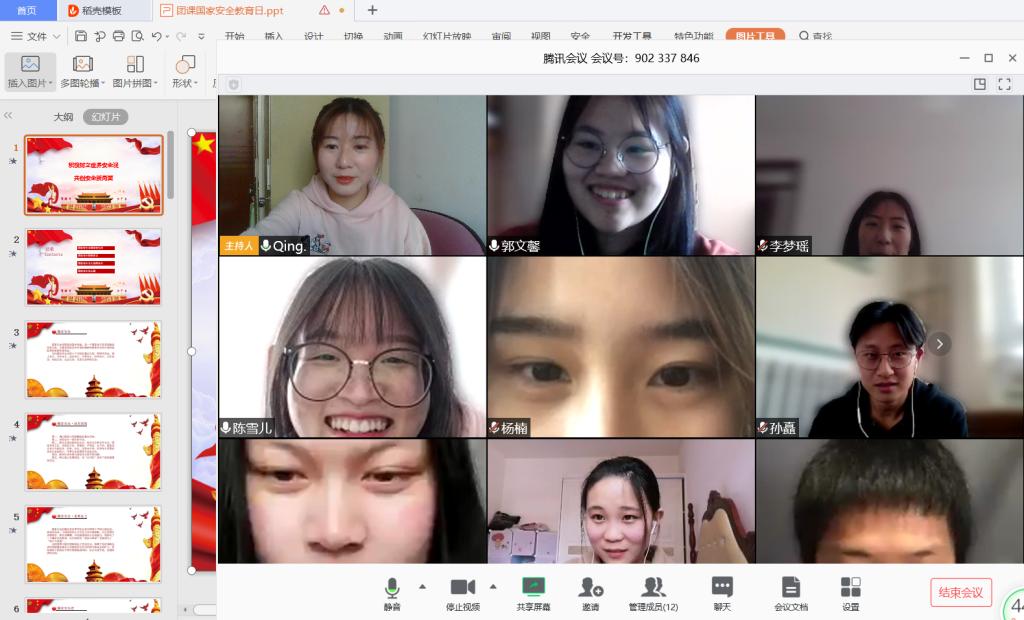Change video grid layout icon

(x=980, y=85)
